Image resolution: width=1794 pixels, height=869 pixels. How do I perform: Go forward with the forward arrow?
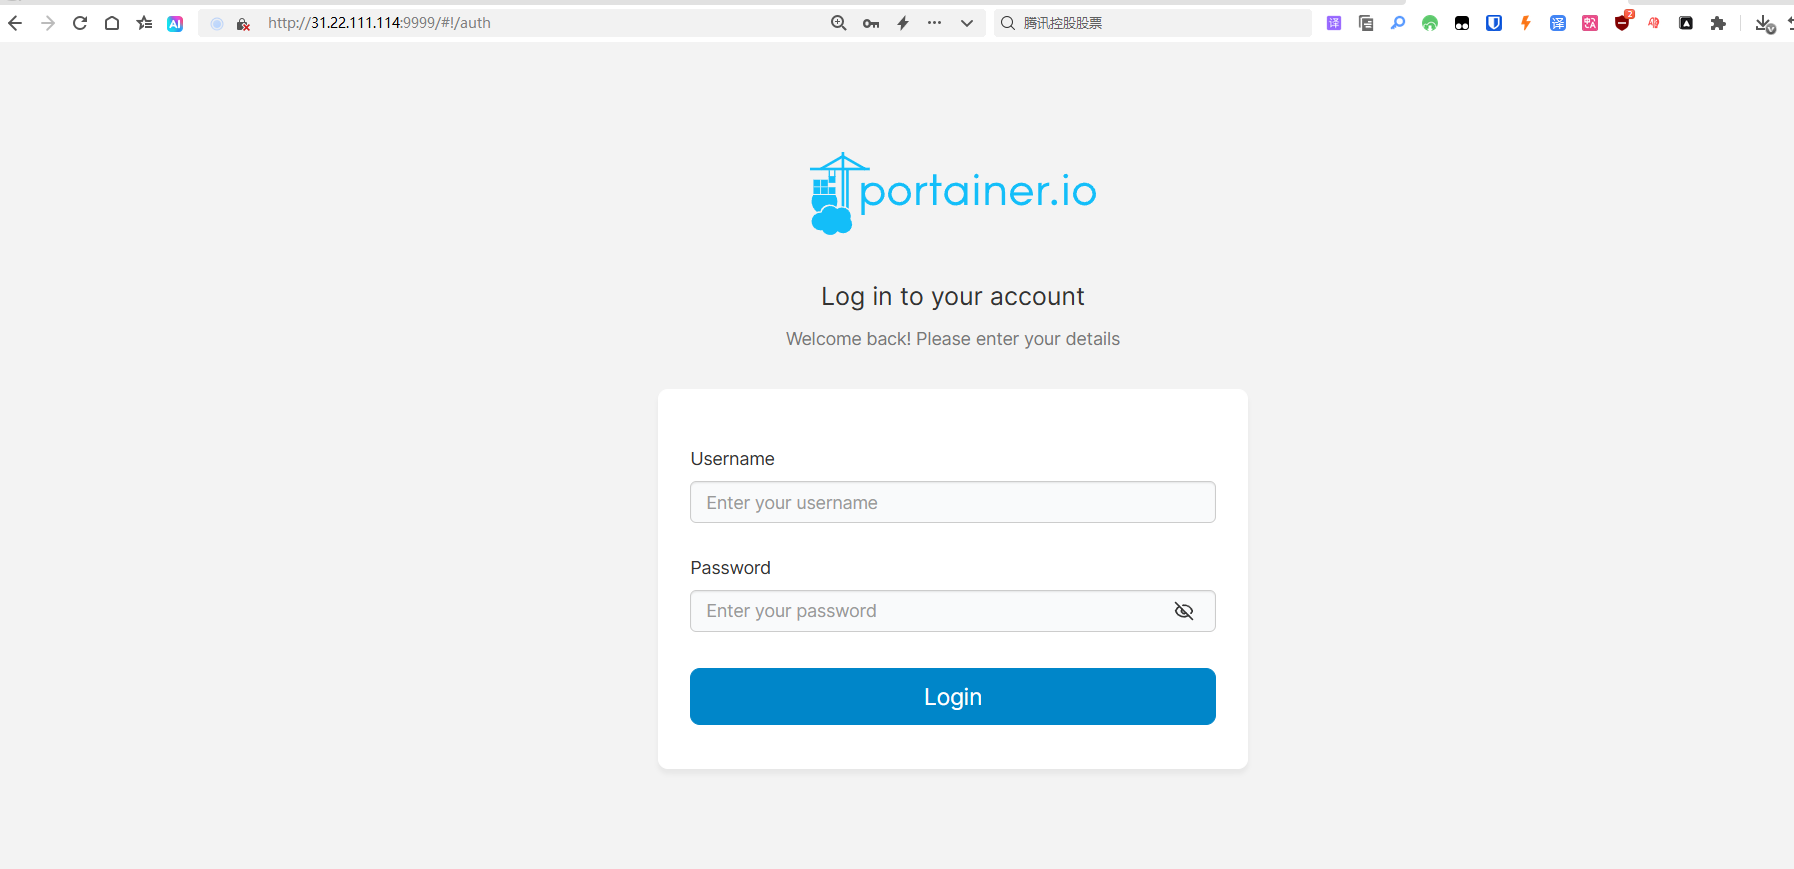point(47,23)
